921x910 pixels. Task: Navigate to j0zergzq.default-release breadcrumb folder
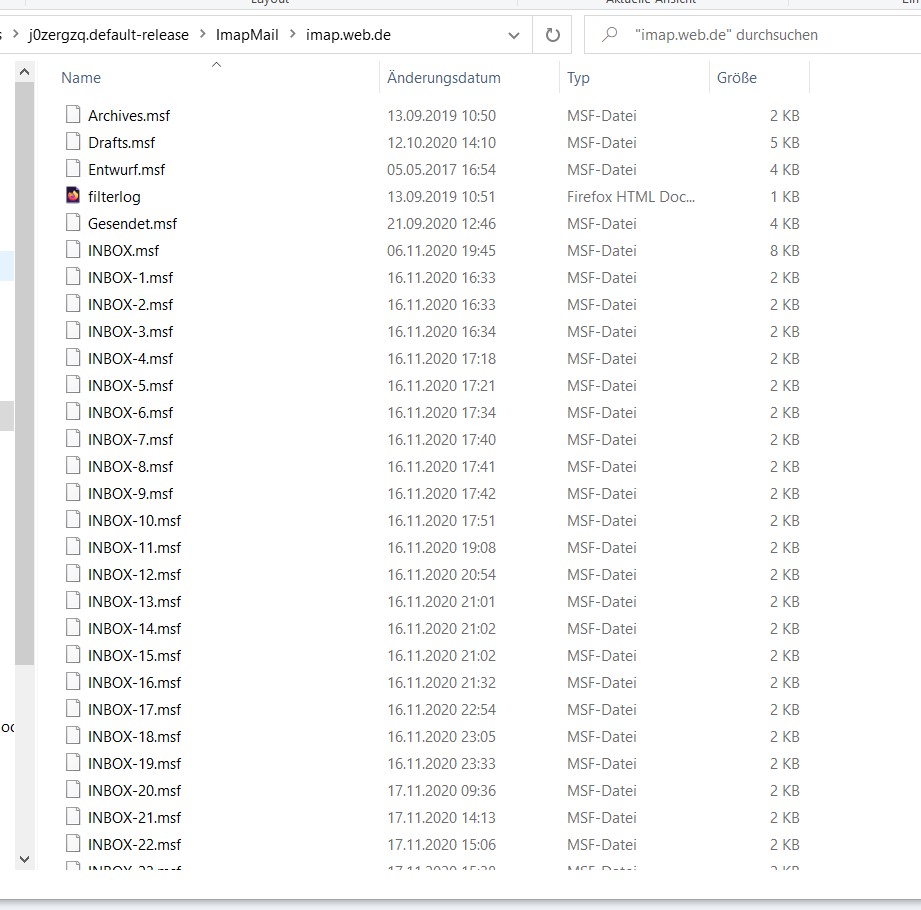pyautogui.click(x=108, y=35)
